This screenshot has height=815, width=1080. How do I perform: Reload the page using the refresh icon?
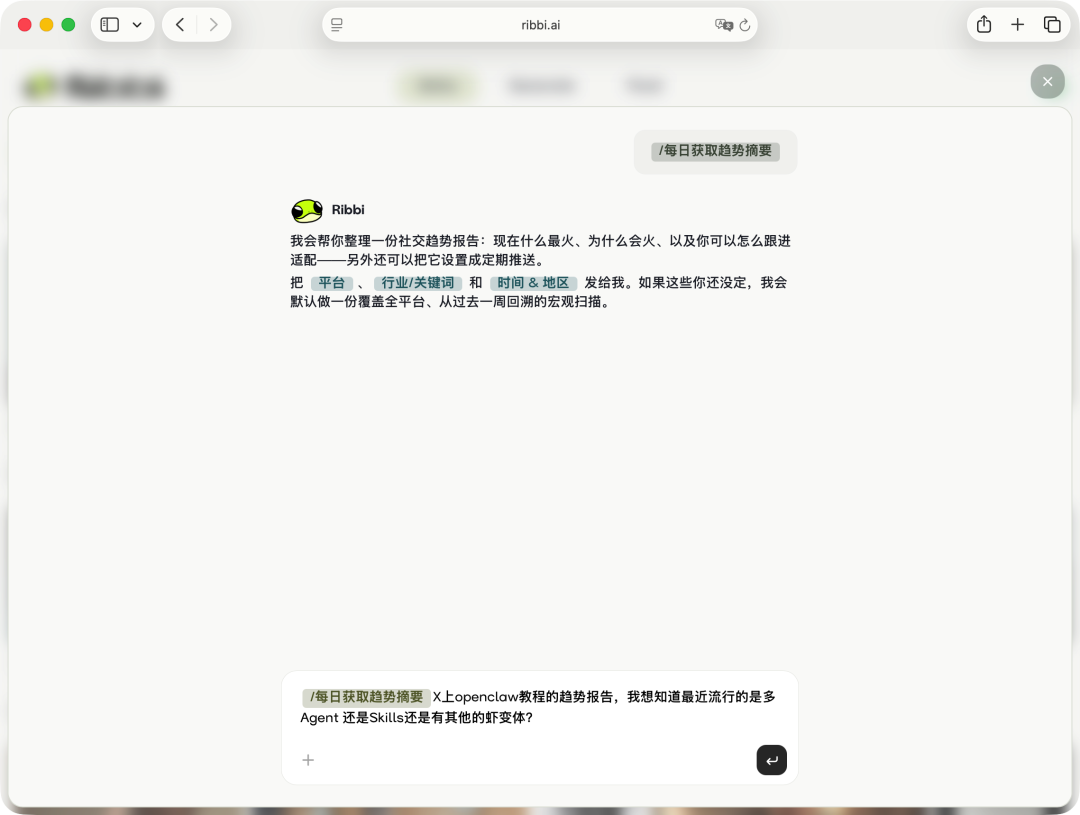(746, 24)
